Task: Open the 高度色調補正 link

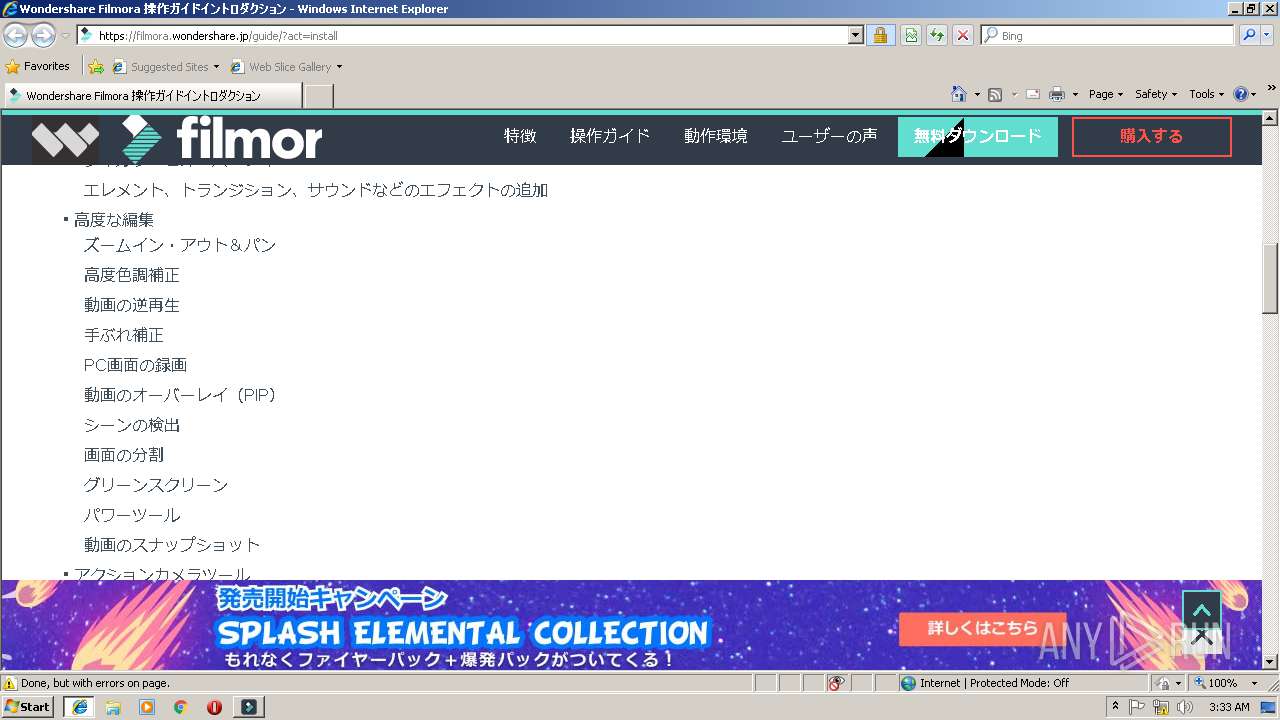Action: tap(132, 275)
